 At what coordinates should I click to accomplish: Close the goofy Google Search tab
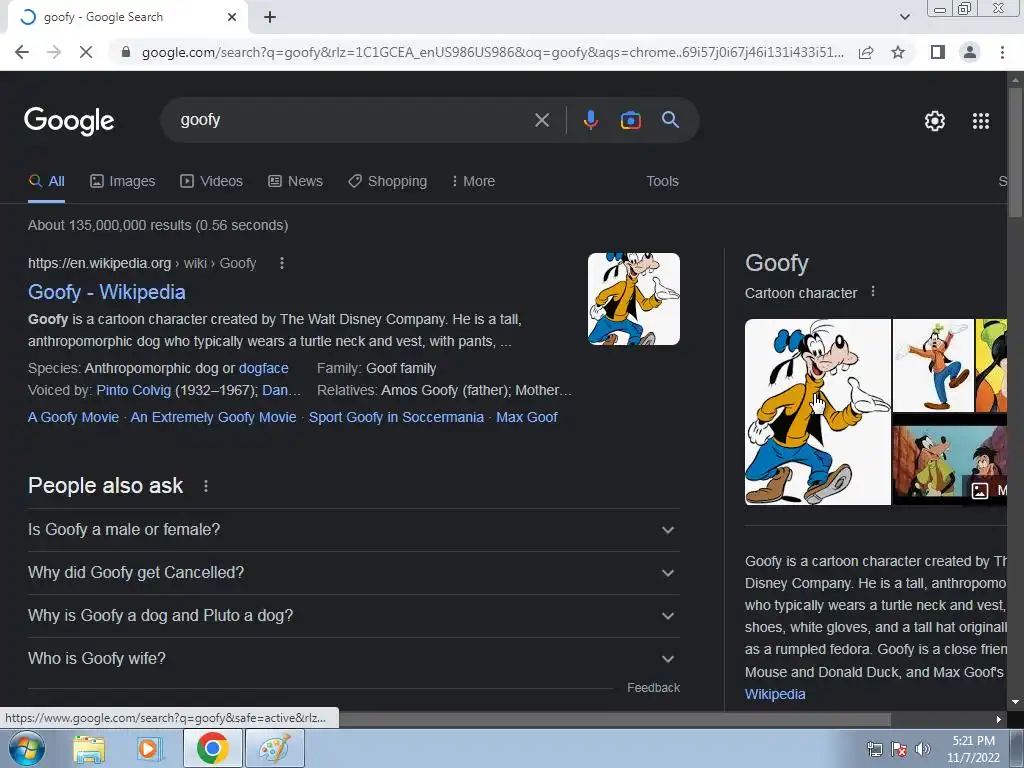(232, 17)
